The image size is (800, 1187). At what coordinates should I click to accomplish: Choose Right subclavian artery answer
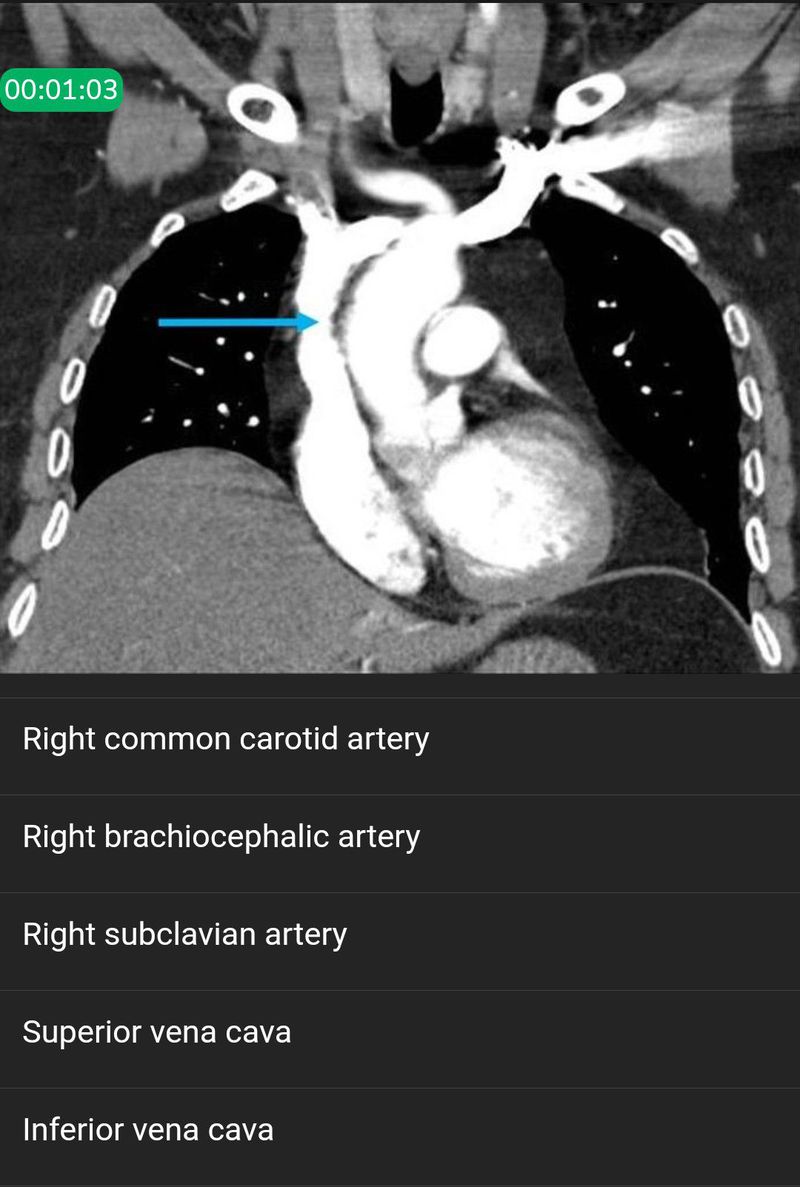400,934
